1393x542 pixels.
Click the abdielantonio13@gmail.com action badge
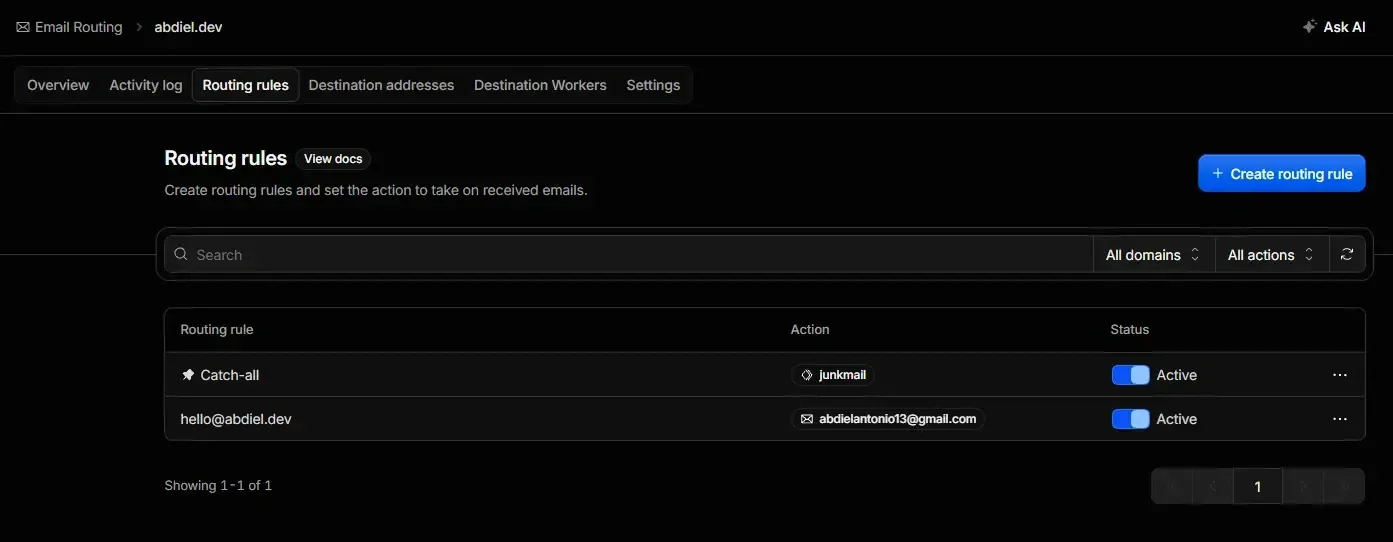[x=888, y=419]
